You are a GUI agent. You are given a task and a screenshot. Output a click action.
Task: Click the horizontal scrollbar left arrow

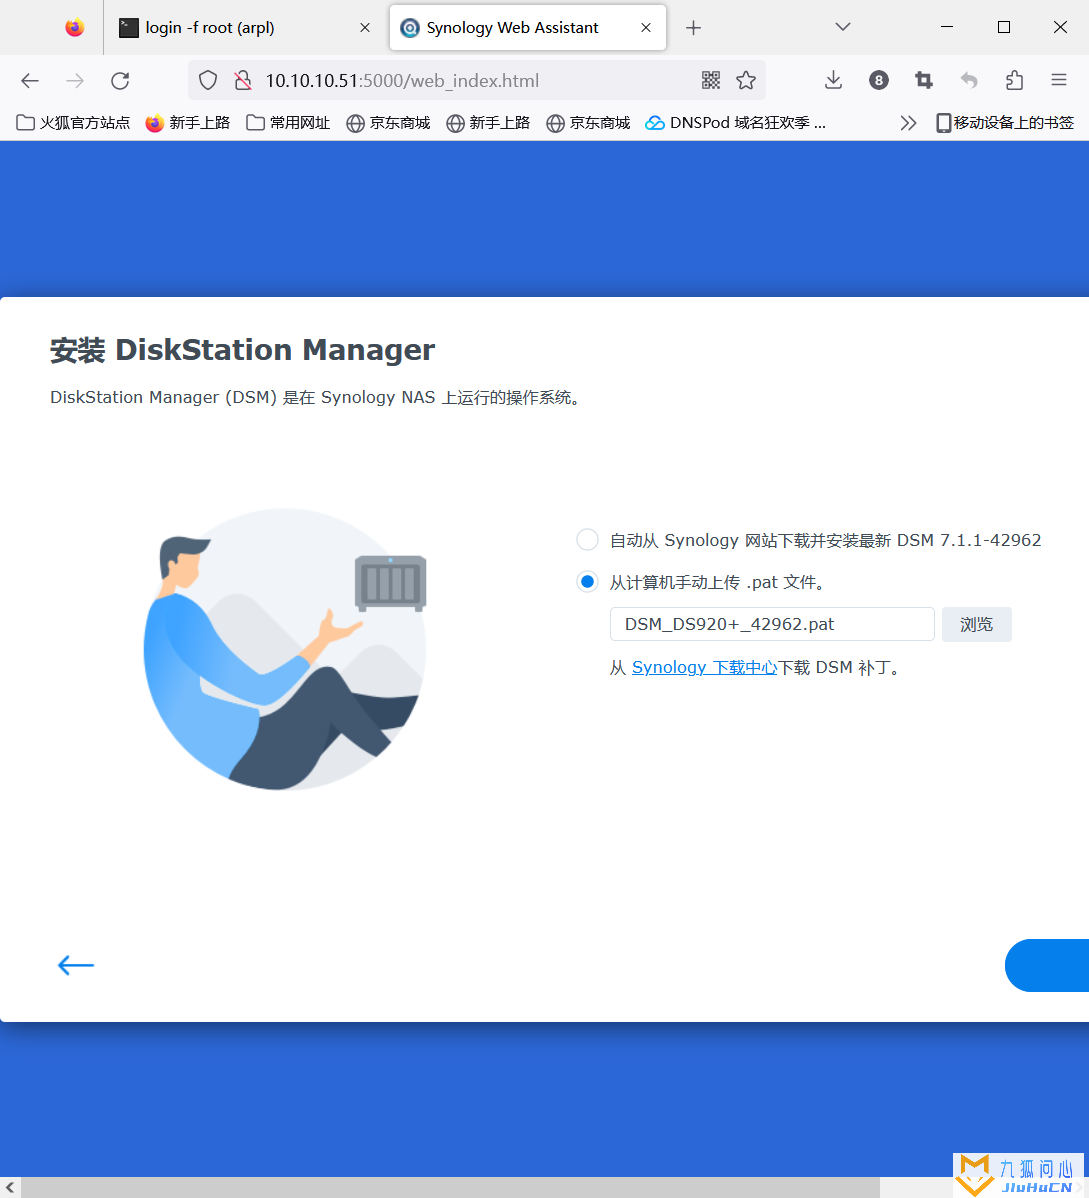tap(10, 1187)
